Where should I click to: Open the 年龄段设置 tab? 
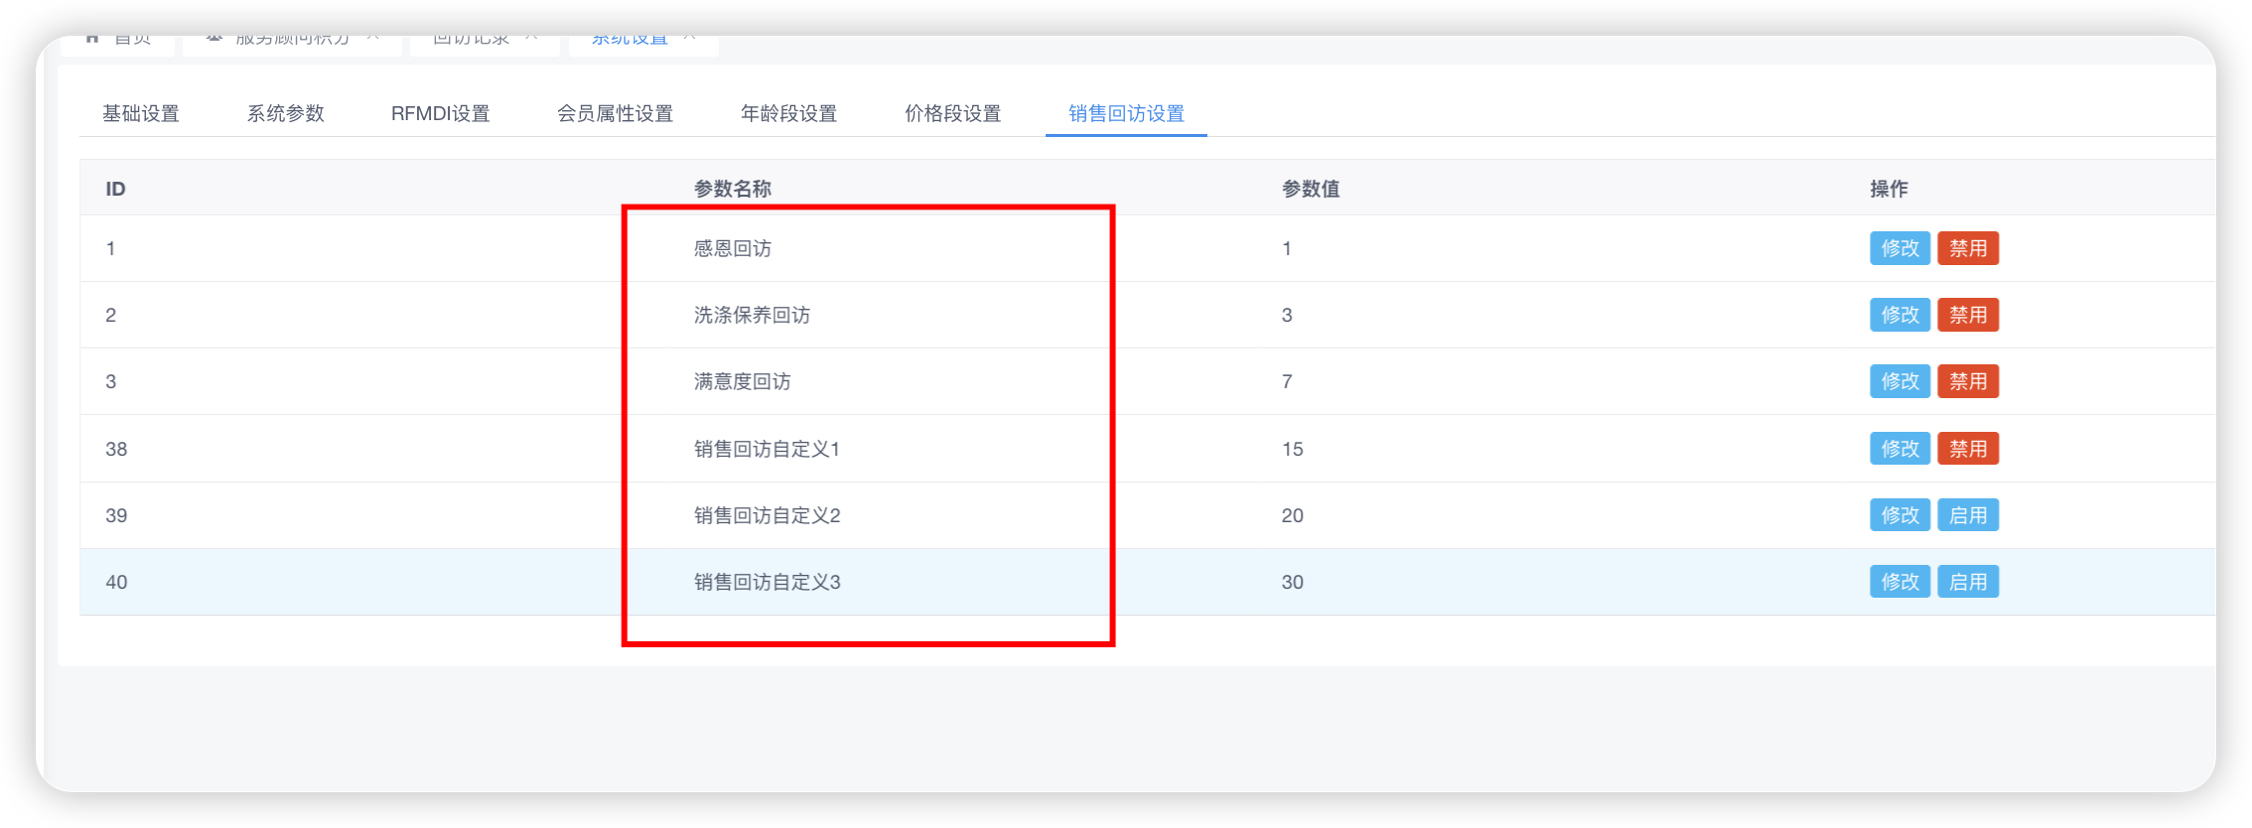788,114
